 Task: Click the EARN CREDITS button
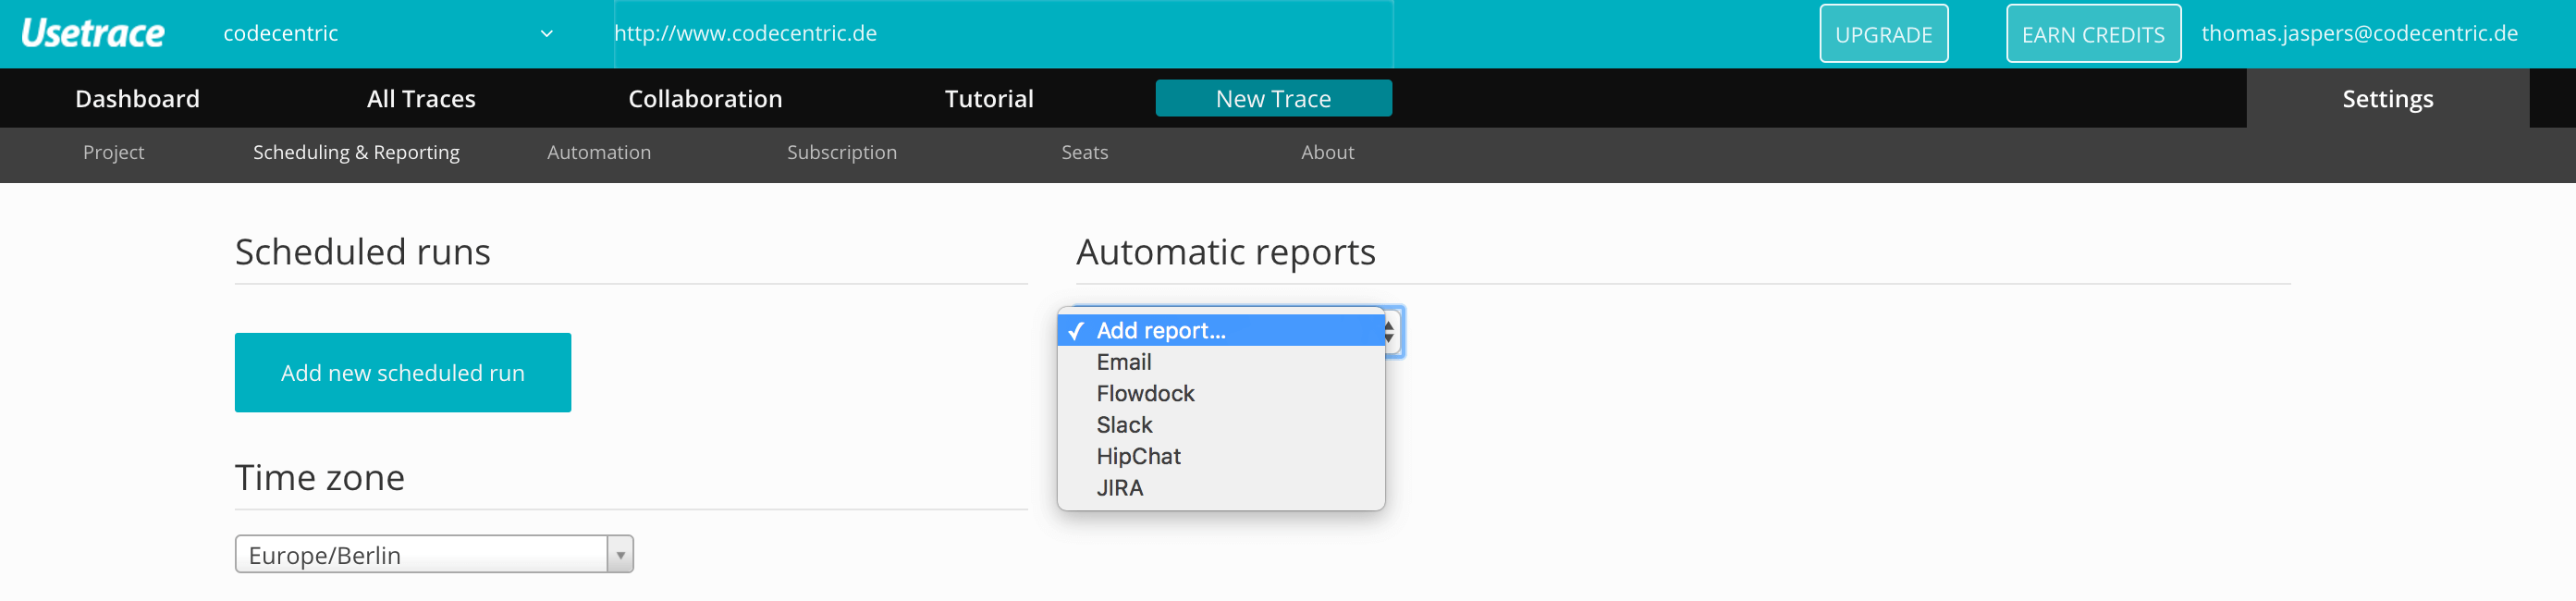coord(2092,34)
